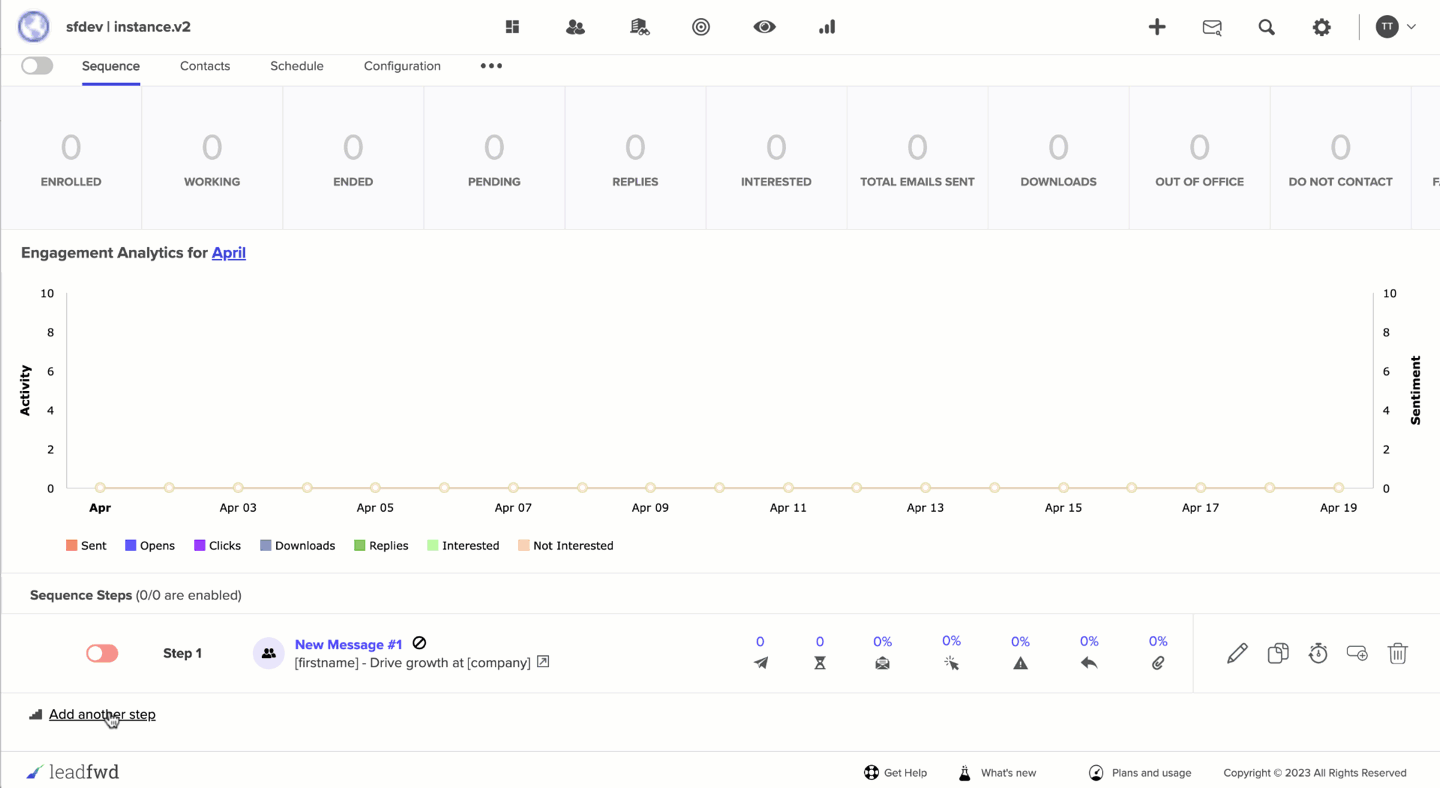Switch to the Configuration tab

(x=402, y=66)
